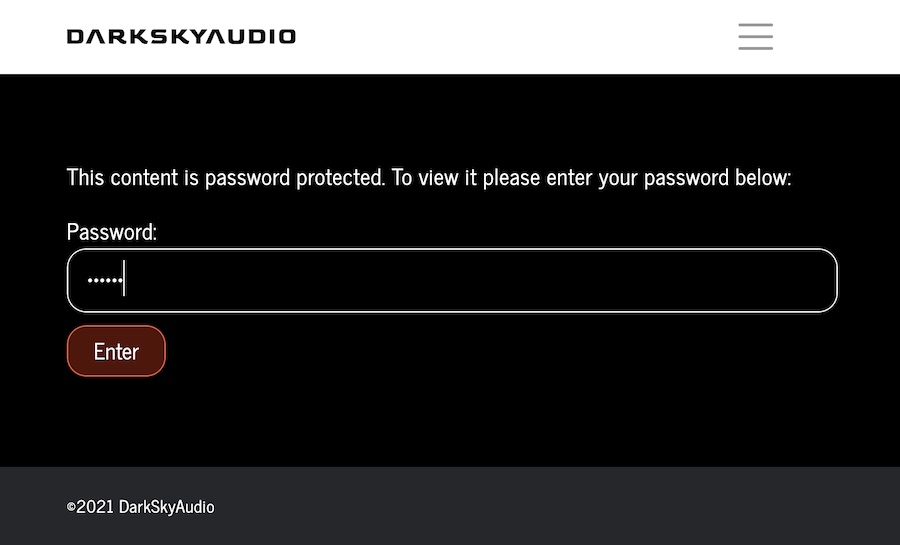
Task: Focus the masked password dots in field
Action: [x=104, y=280]
